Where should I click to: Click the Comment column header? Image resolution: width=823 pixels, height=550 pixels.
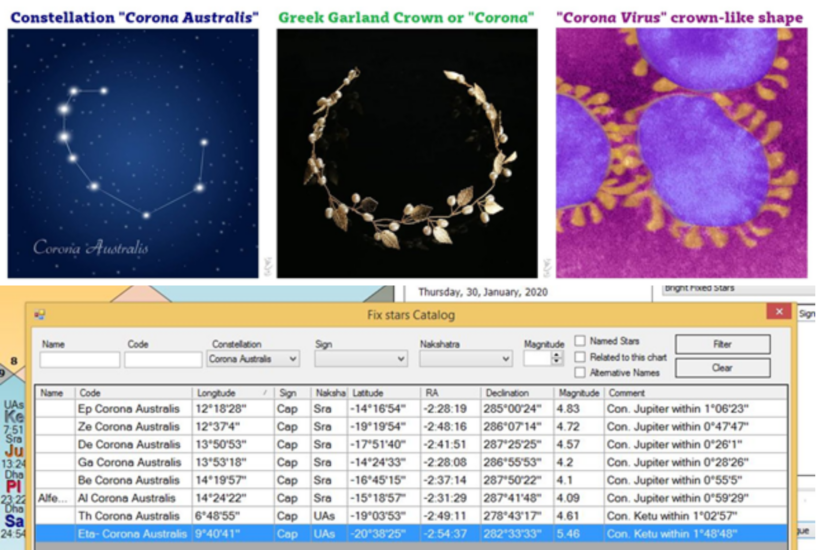pyautogui.click(x=690, y=393)
